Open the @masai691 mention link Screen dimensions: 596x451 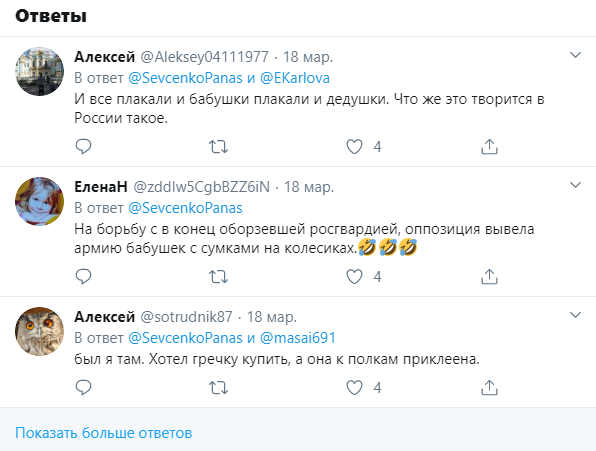coord(298,338)
